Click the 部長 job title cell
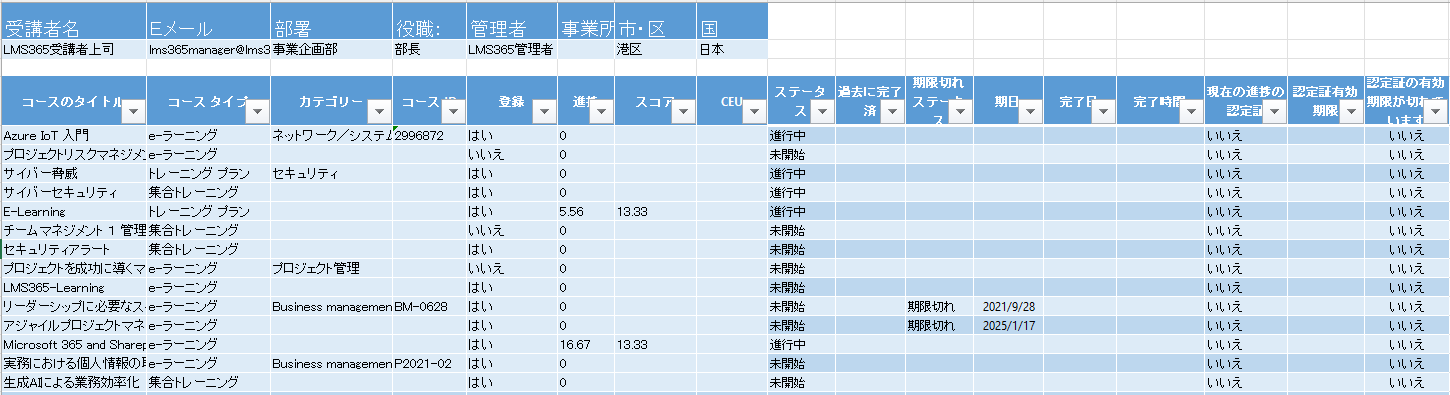 429,49
